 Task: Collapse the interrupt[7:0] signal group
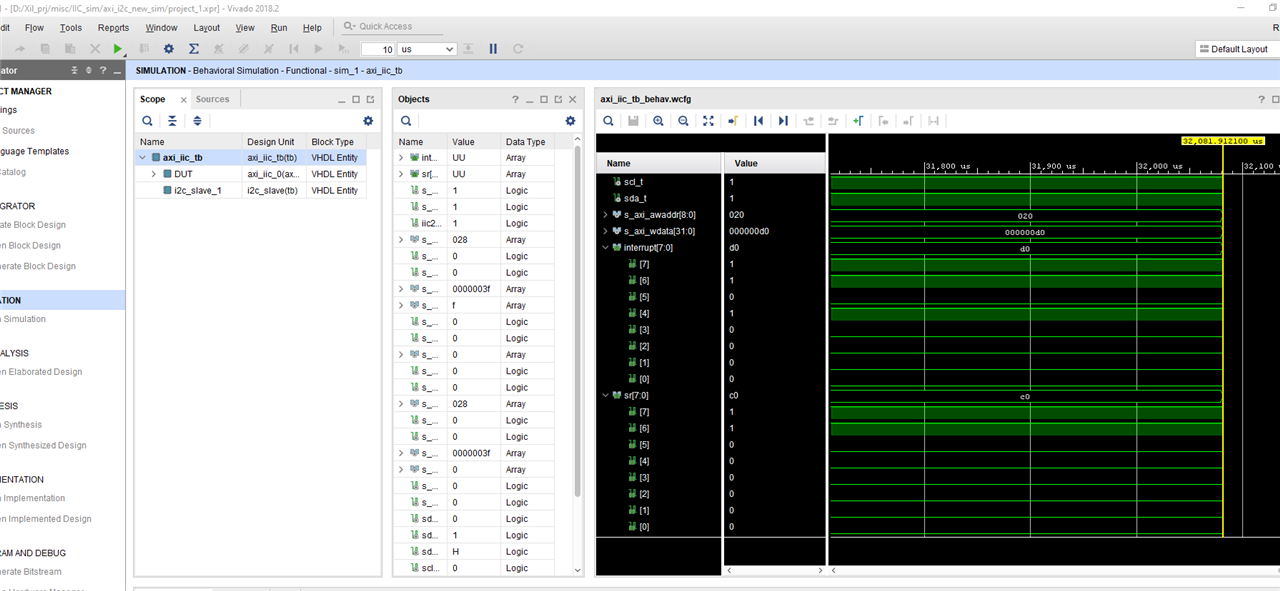pyautogui.click(x=604, y=248)
